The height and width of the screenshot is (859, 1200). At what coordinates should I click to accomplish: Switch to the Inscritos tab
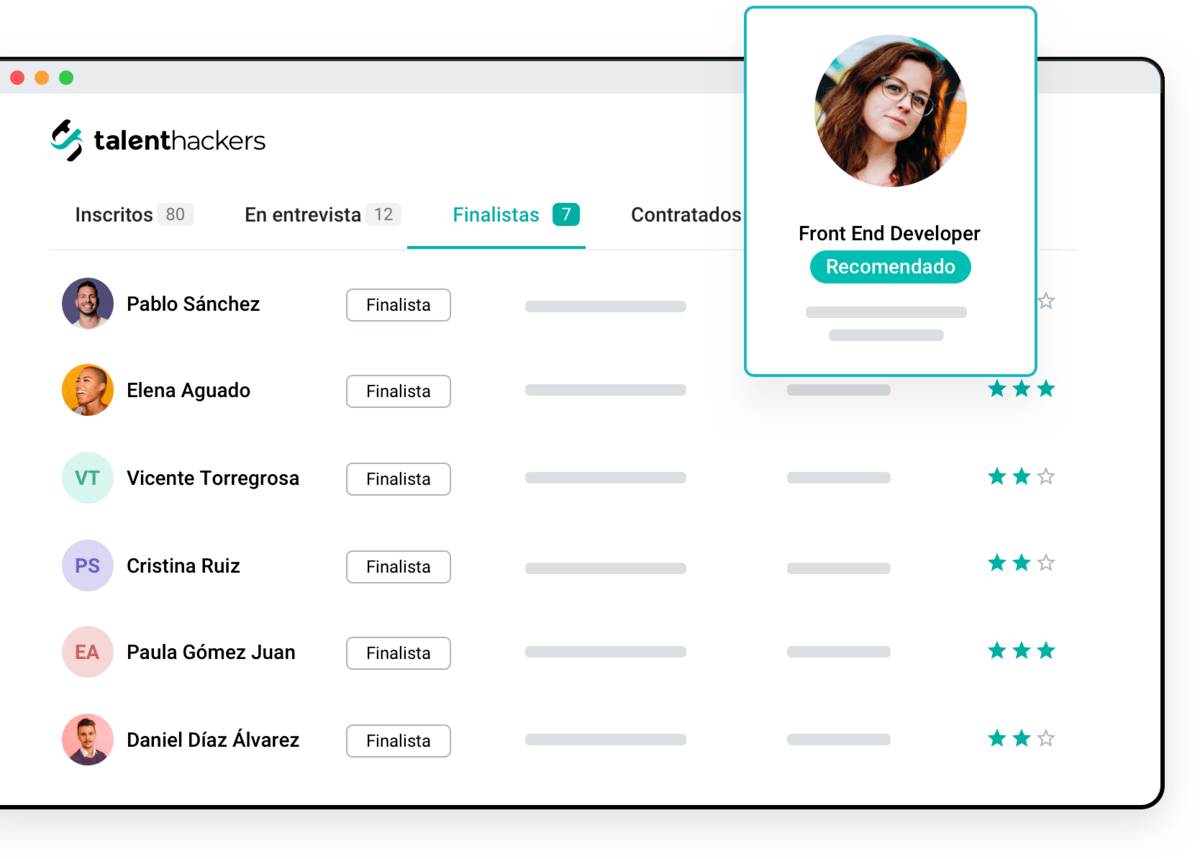(113, 214)
